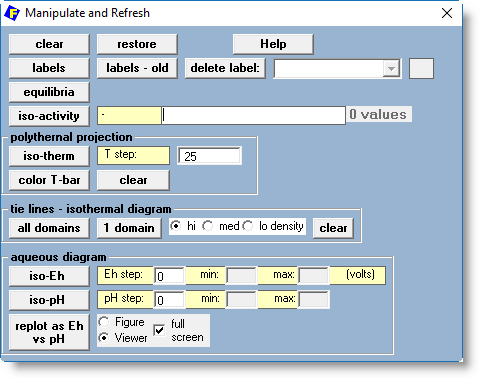
Task: Open the delete label dropdown arrow
Action: pyautogui.click(x=391, y=69)
